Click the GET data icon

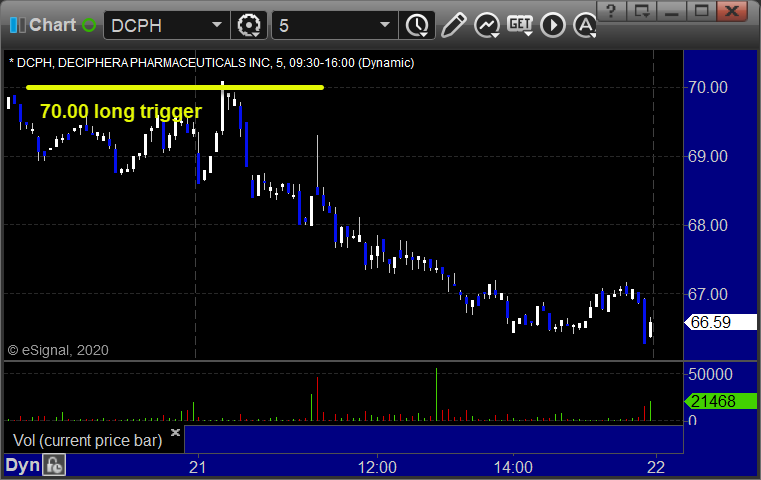pos(520,25)
